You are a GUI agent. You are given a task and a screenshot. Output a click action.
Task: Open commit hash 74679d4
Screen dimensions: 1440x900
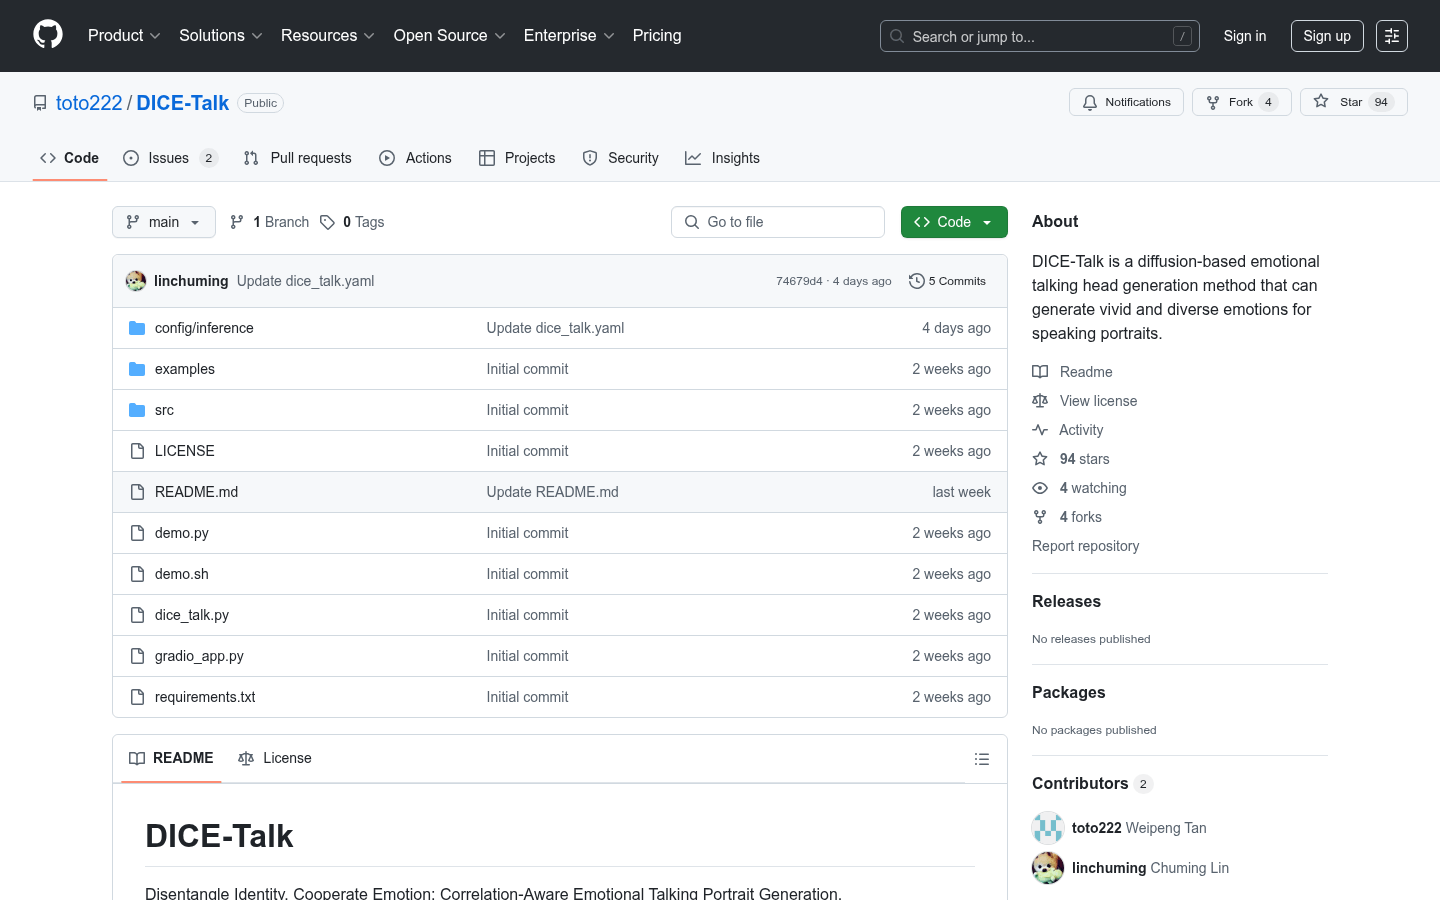[799, 281]
